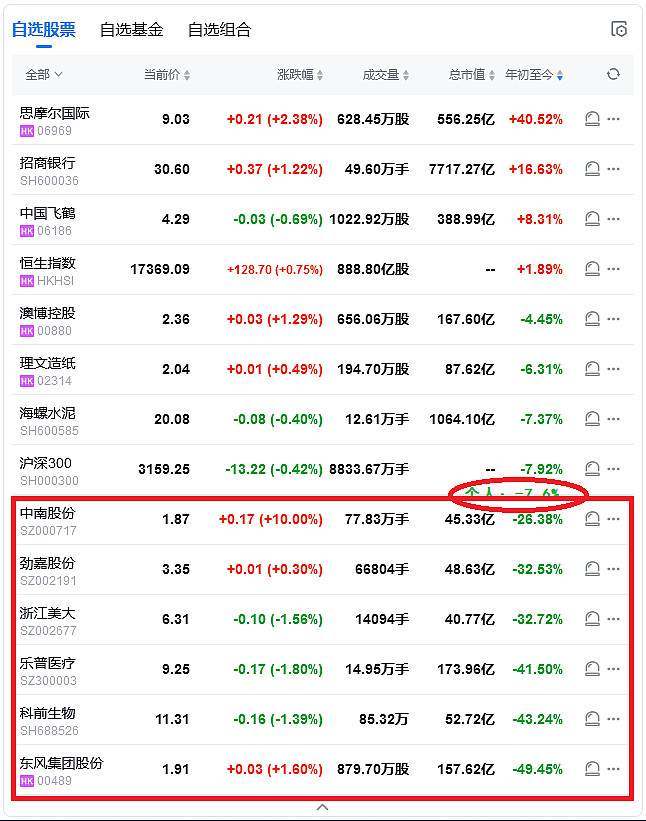Switch to 自选组合 tab
This screenshot has width=646, height=821.
click(x=219, y=29)
